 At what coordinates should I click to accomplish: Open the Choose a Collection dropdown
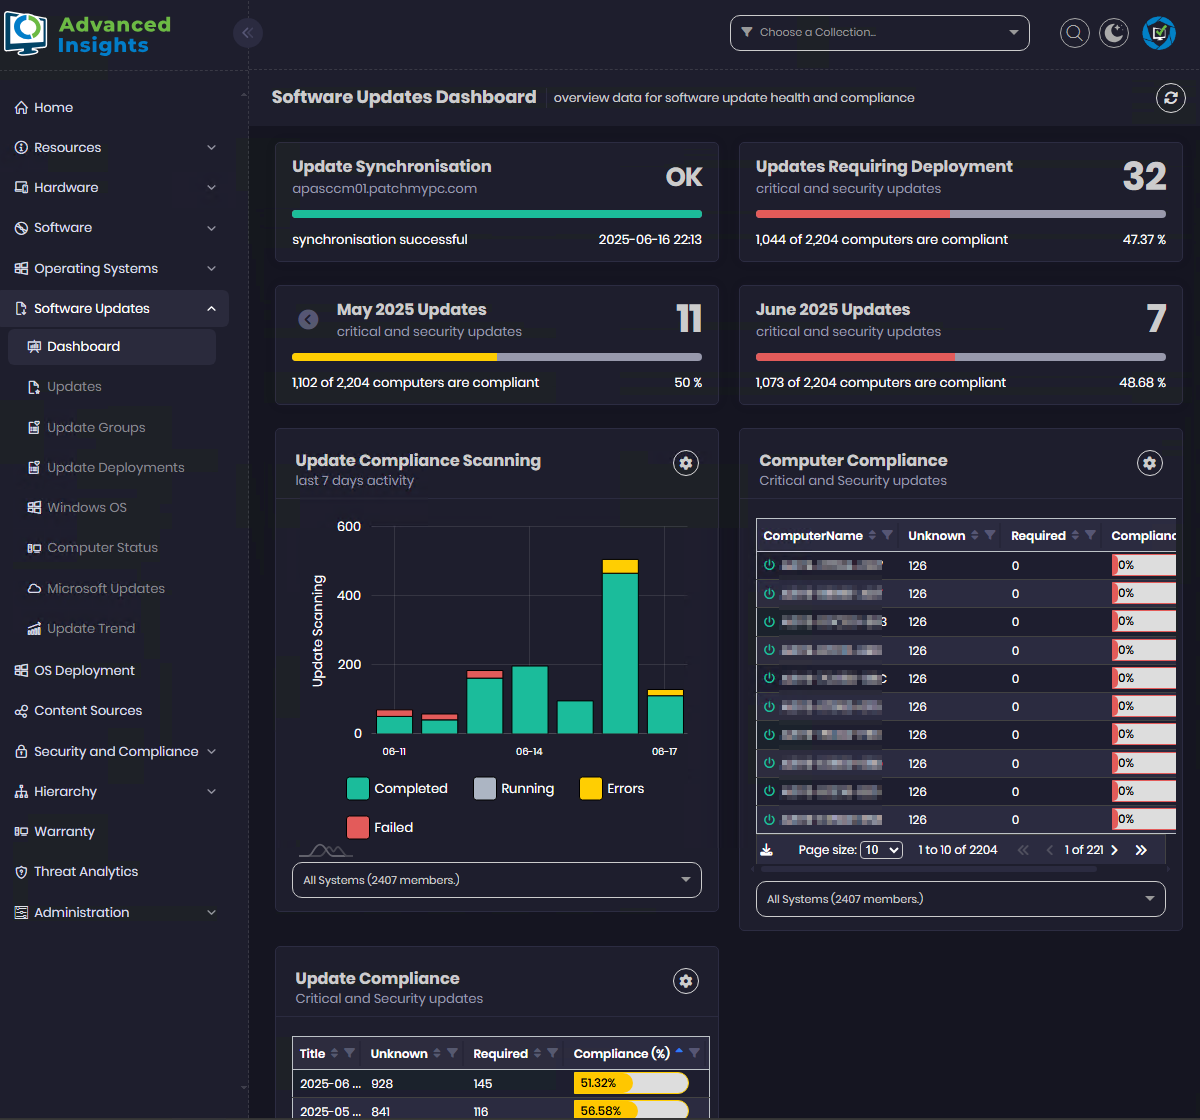879,32
